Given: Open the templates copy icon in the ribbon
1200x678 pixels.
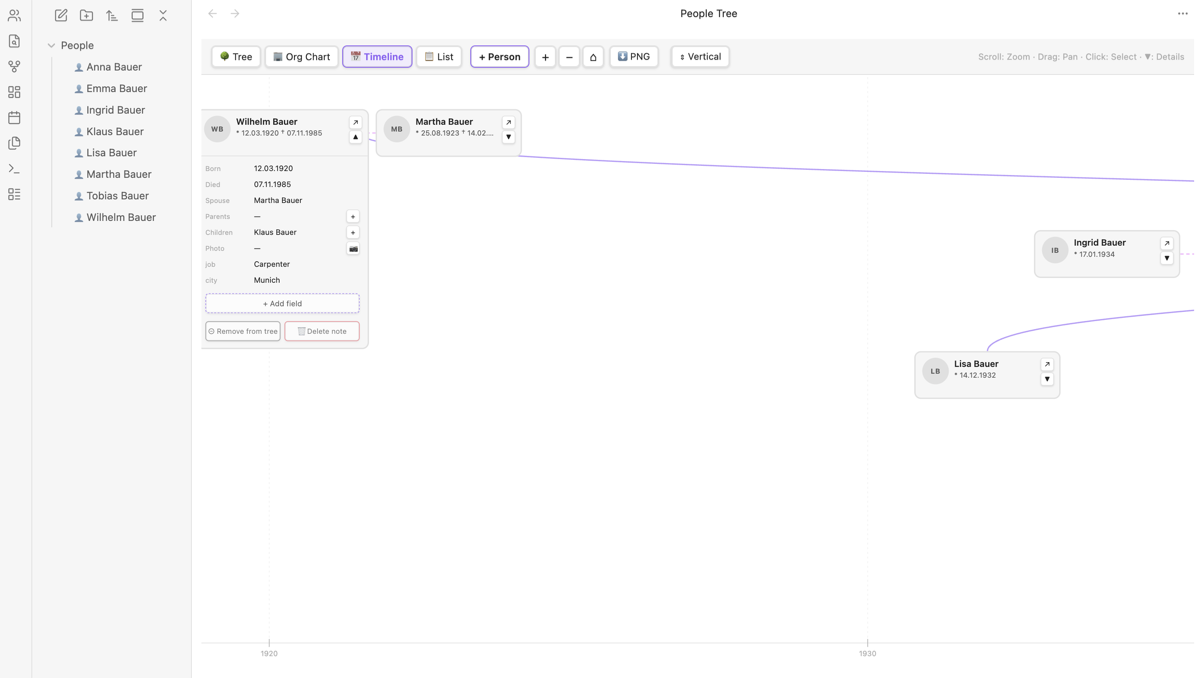Looking at the screenshot, I should tap(14, 143).
